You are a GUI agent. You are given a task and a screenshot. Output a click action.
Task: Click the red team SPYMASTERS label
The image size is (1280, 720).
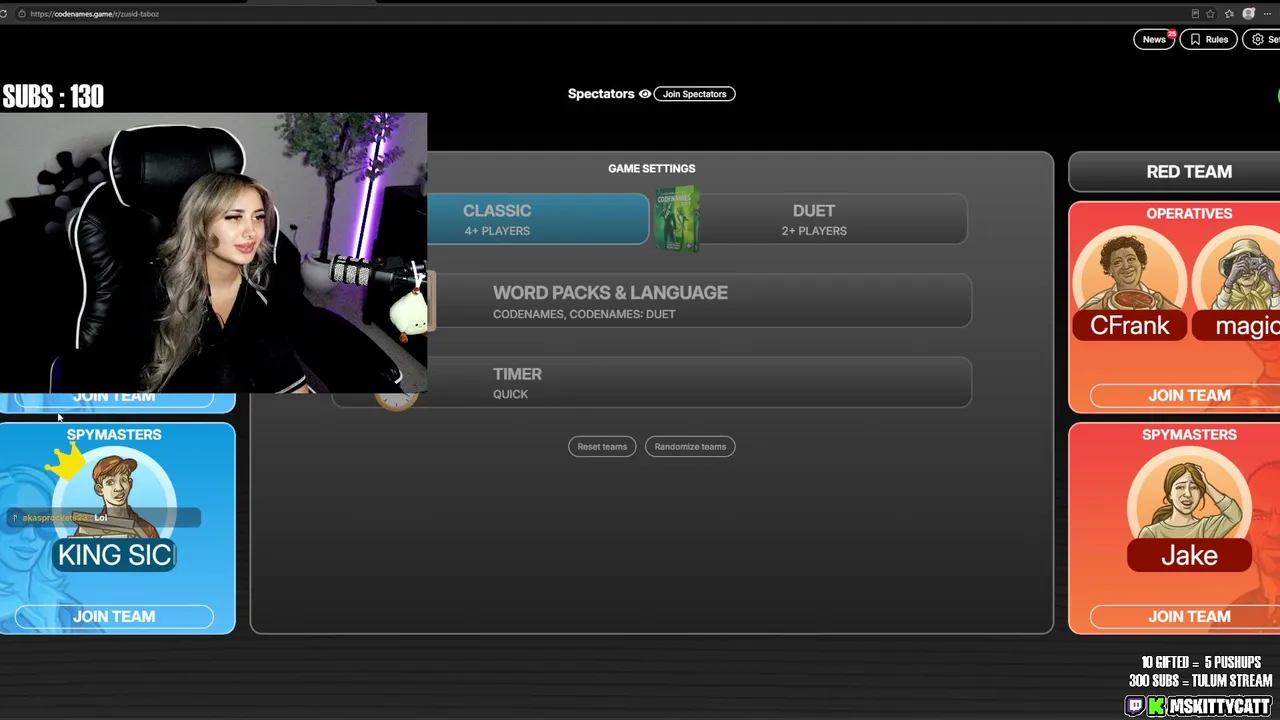(1189, 435)
